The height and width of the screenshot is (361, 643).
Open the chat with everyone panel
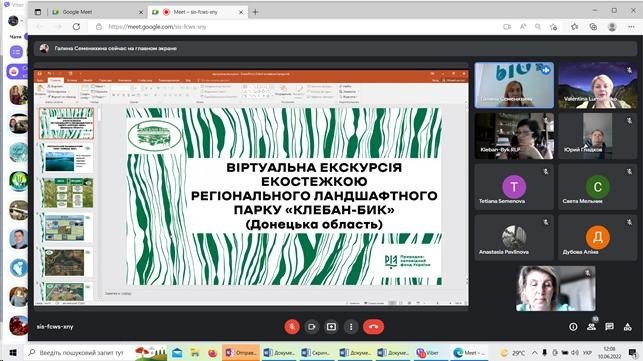[609, 327]
